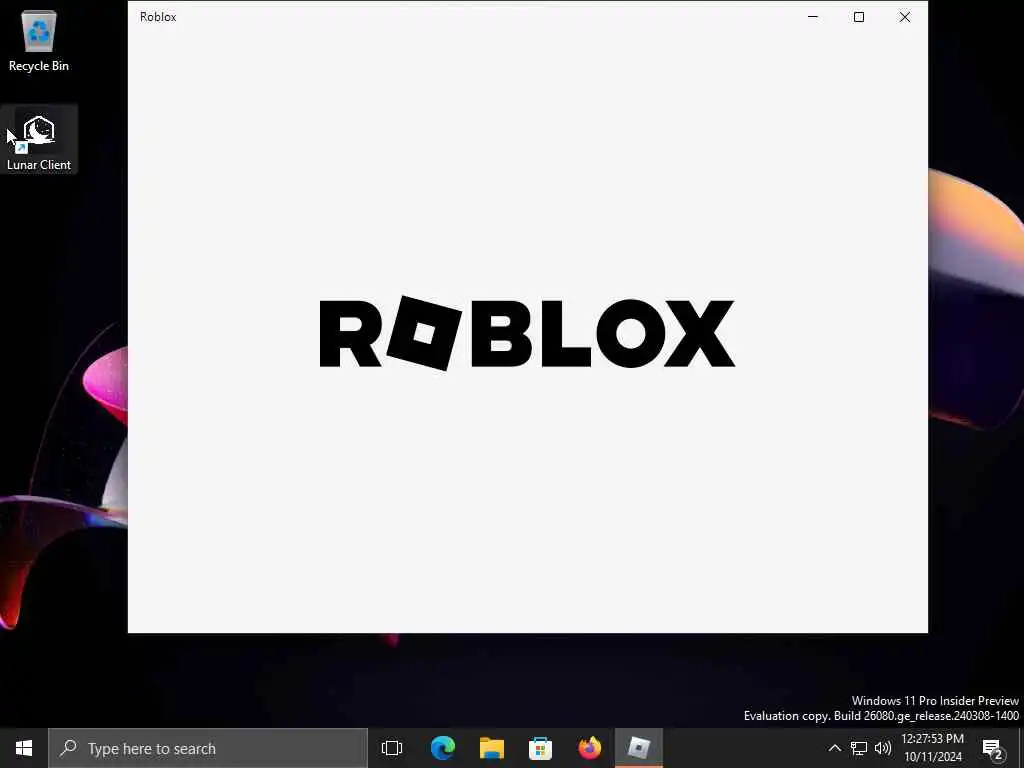Open Task View from the taskbar
The image size is (1024, 768).
[392, 748]
